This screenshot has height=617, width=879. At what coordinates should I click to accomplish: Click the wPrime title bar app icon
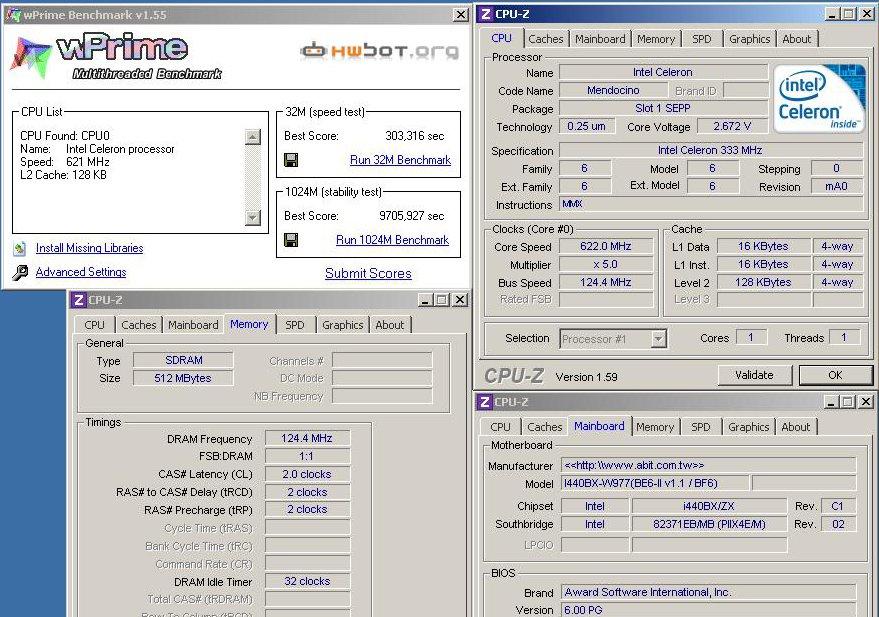(x=13, y=15)
